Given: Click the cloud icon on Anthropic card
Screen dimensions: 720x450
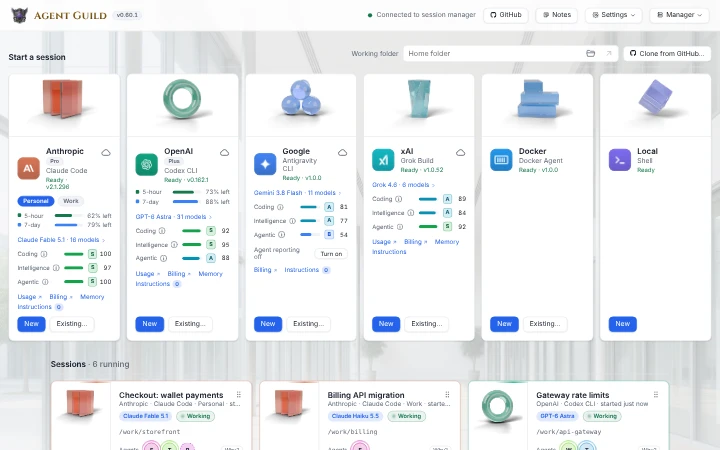Looking at the screenshot, I should (106, 152).
